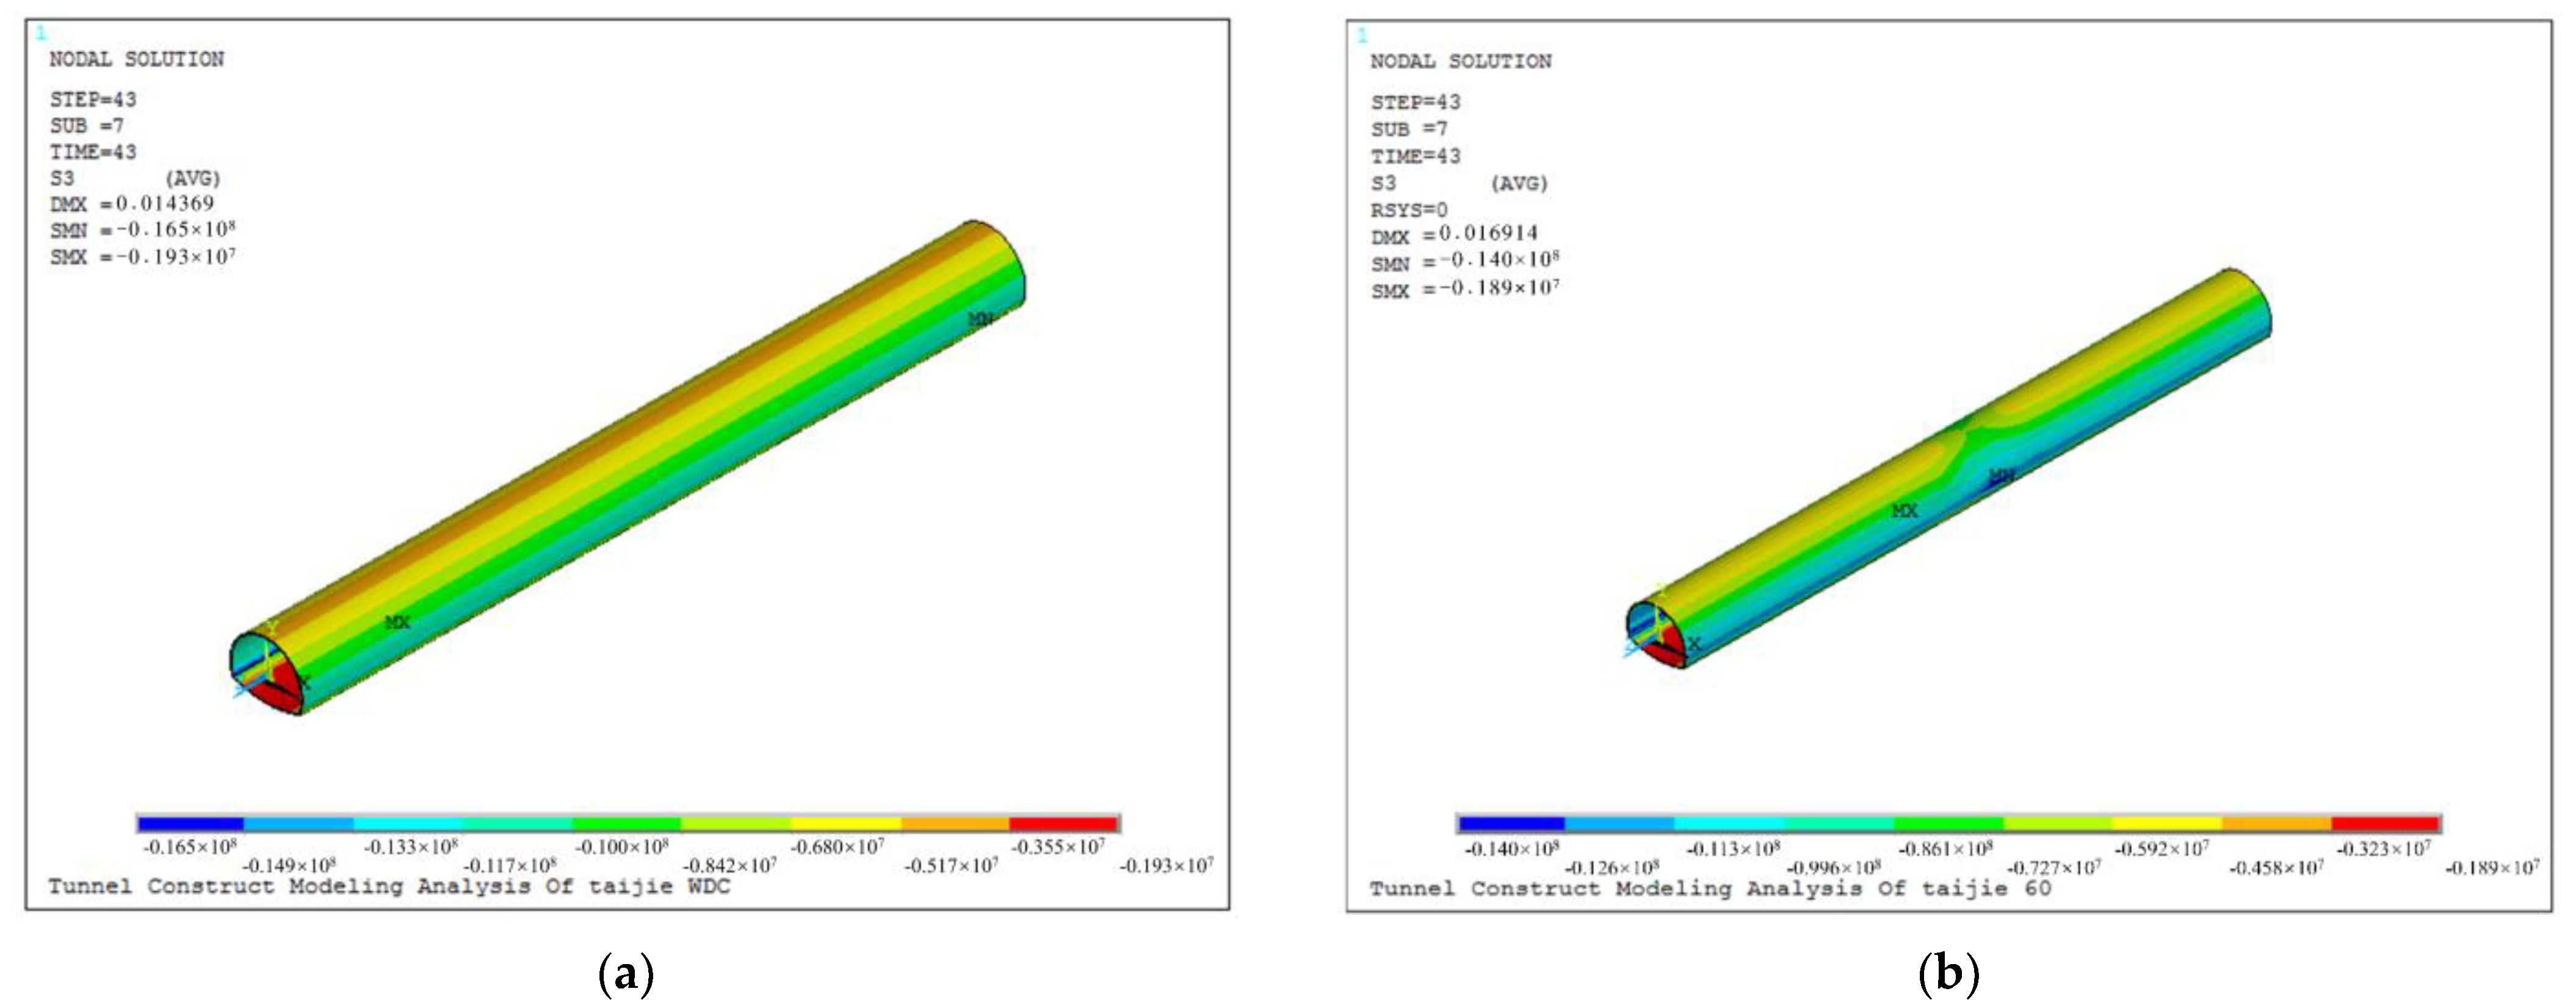The width and height of the screenshot is (2576, 1008).
Task: Click the -0.727×10⁷ legend label in plot (b)
Action: point(2053,867)
